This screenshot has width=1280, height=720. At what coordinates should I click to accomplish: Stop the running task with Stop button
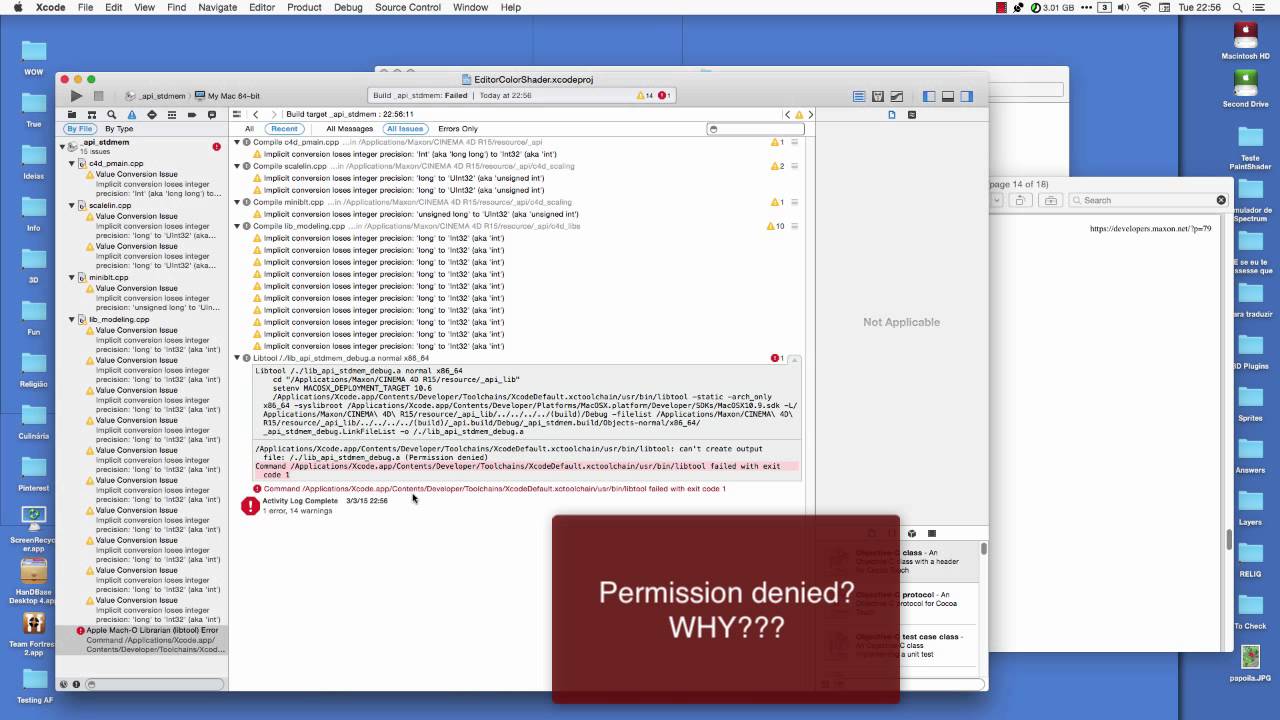[98, 96]
